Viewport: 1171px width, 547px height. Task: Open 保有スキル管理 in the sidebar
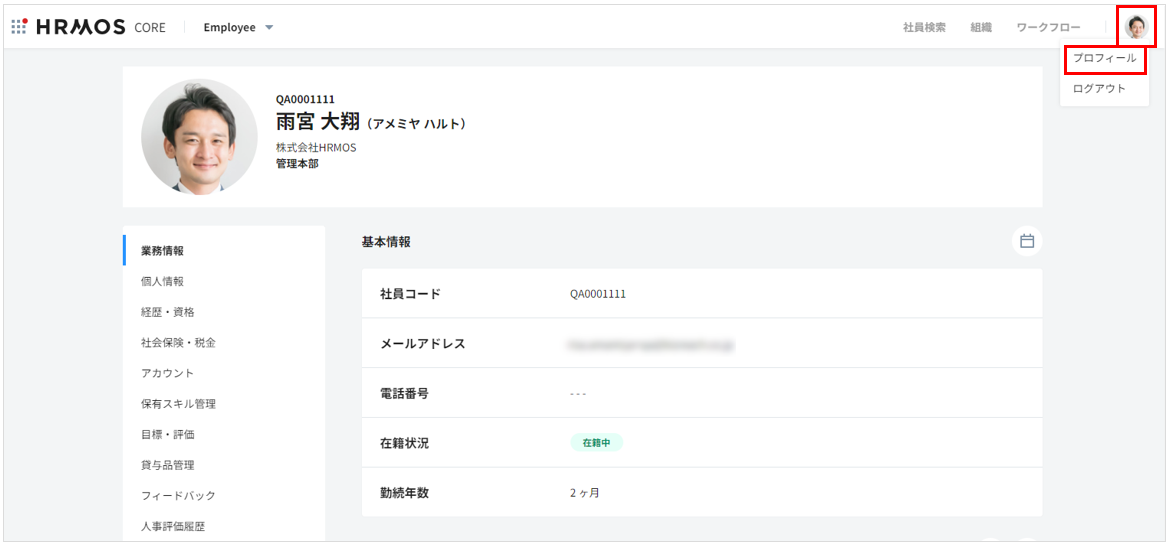click(178, 404)
